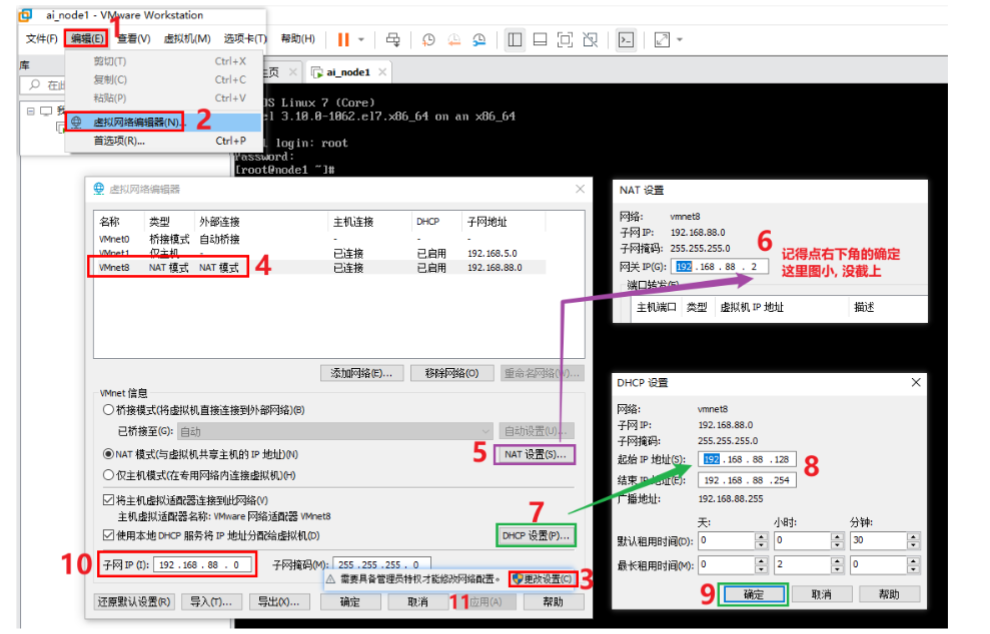Viewport: 990px width, 634px height.
Task: Click 取消 in the 虚拟网络编辑器 dialog
Action: (417, 602)
